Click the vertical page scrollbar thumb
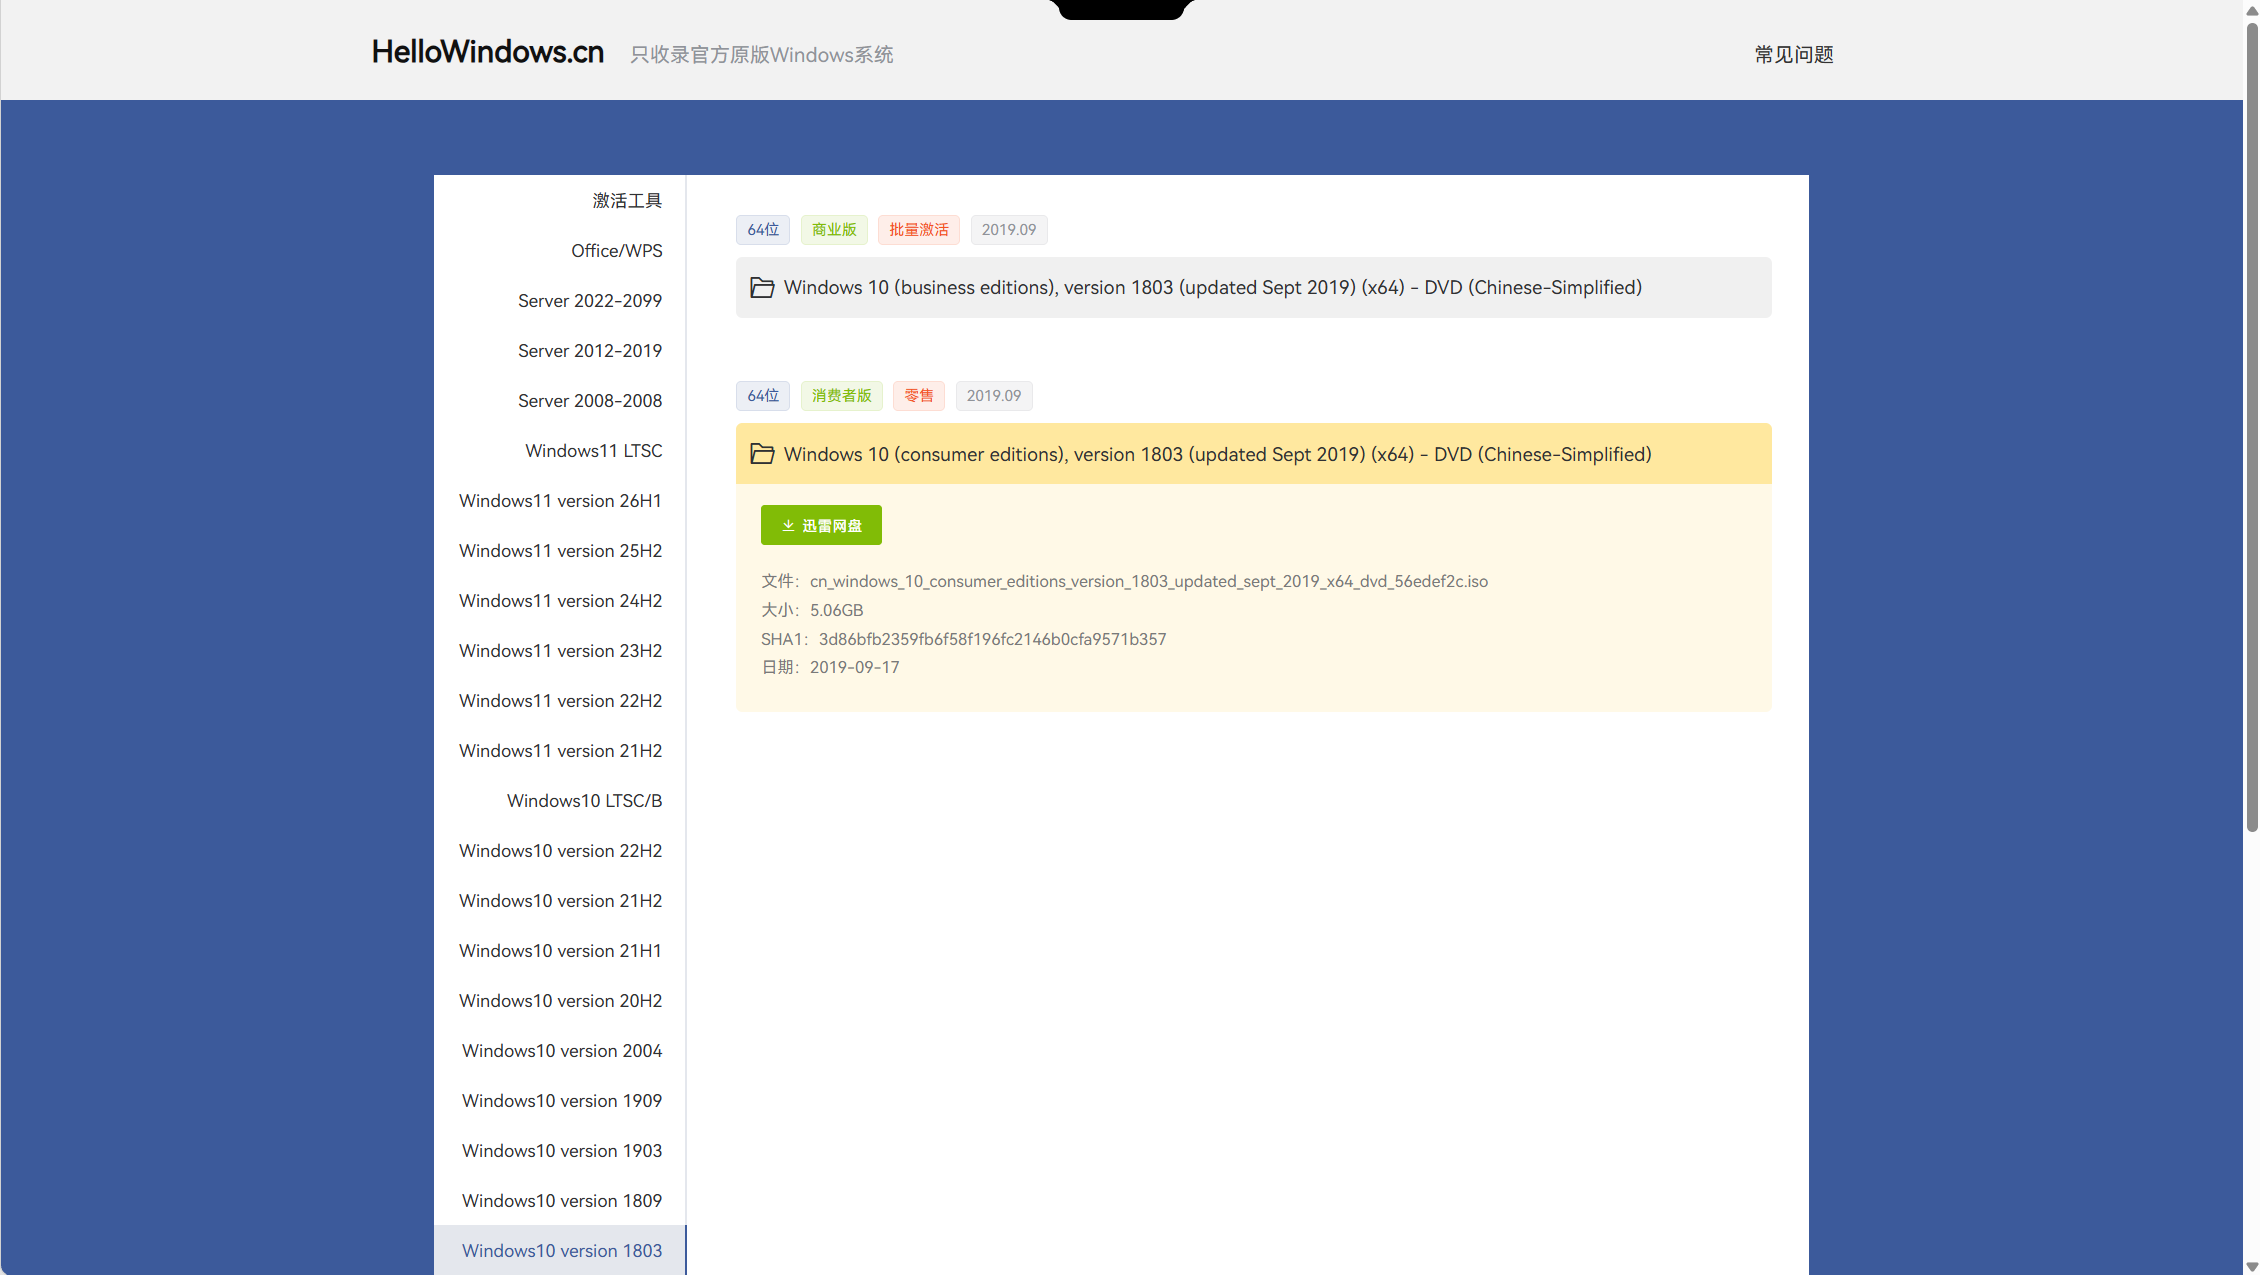 pyautogui.click(x=2252, y=426)
